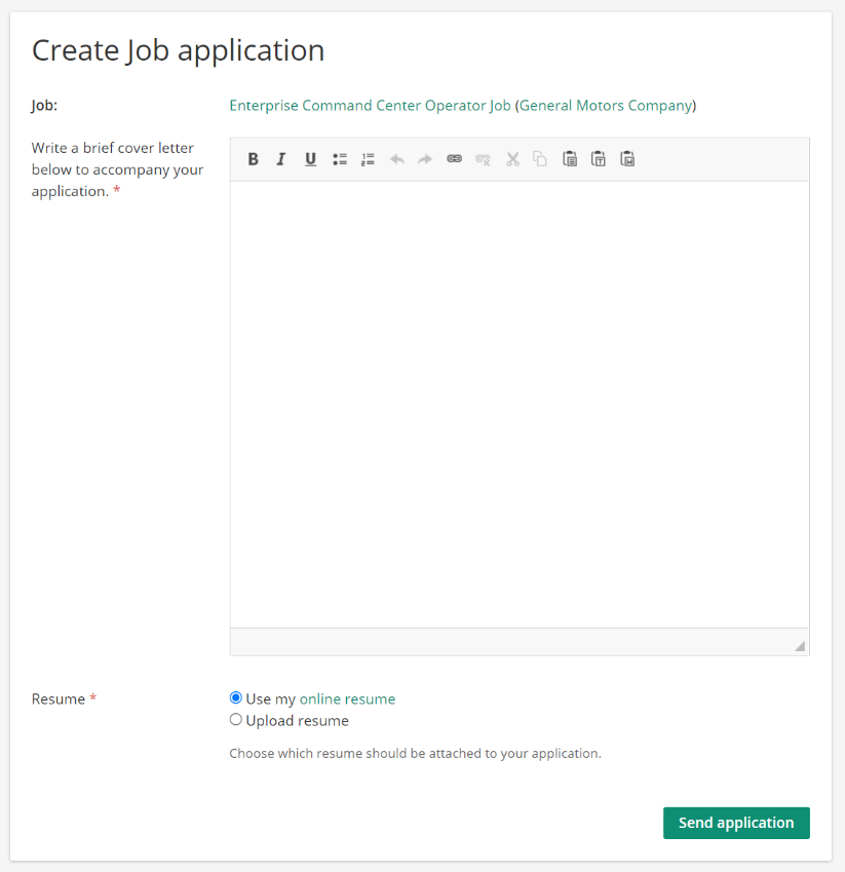Choose the Upload resume option

tap(236, 719)
